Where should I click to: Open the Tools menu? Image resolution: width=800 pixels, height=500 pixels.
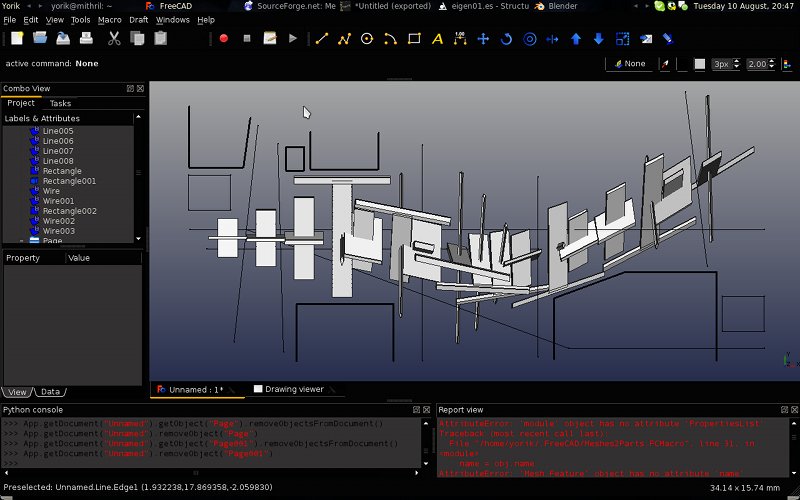pos(80,20)
